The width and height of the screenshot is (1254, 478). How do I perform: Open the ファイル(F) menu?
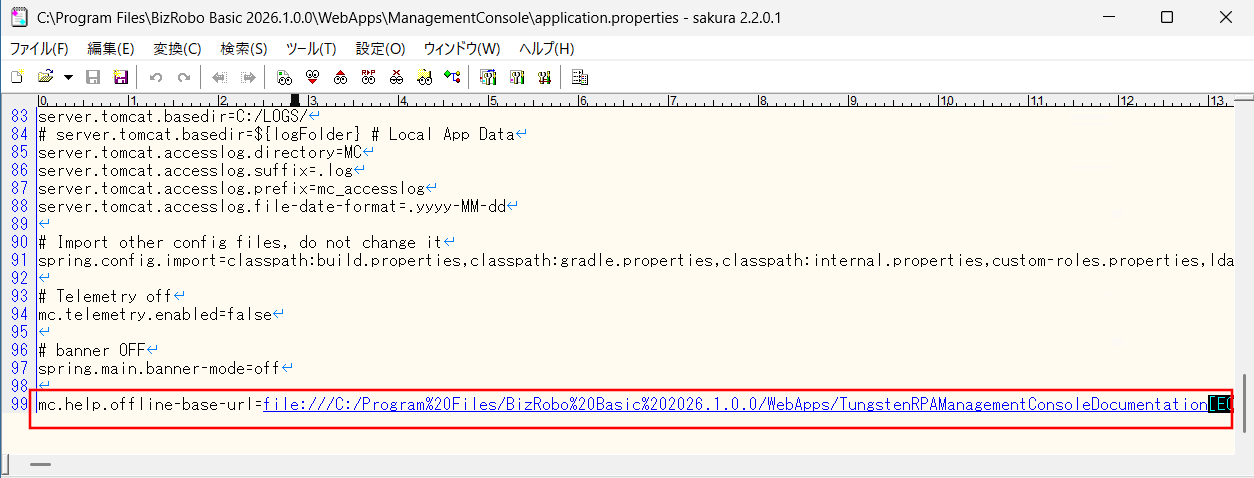coord(39,48)
